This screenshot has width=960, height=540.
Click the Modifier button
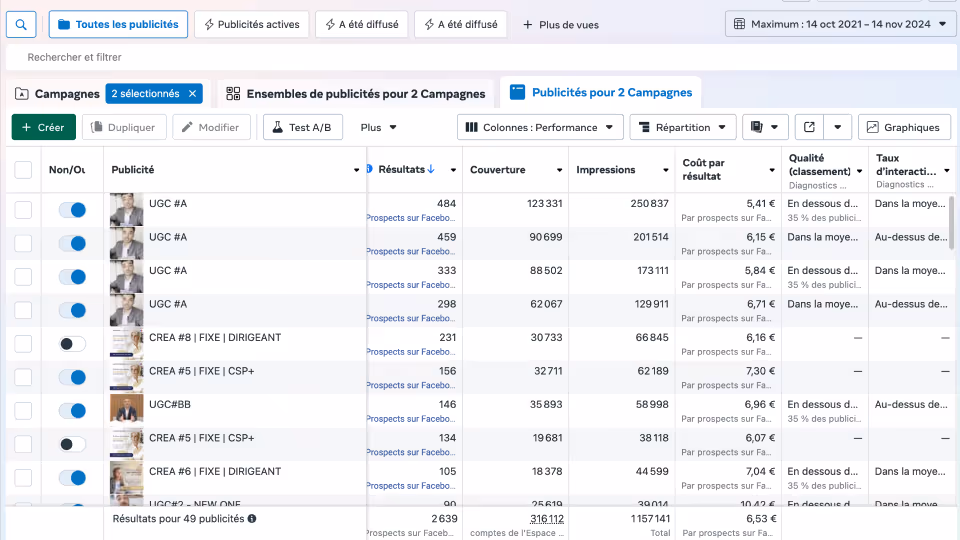[x=211, y=127]
